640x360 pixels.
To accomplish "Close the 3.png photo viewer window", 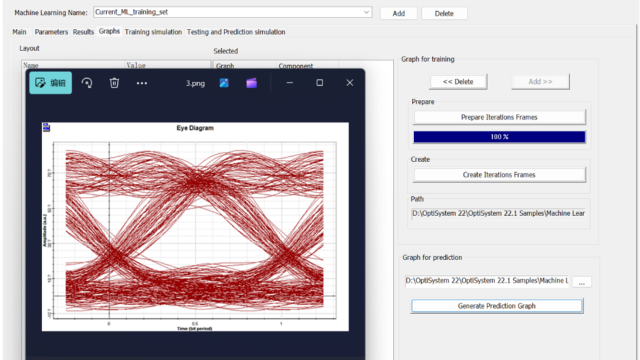I will 350,83.
